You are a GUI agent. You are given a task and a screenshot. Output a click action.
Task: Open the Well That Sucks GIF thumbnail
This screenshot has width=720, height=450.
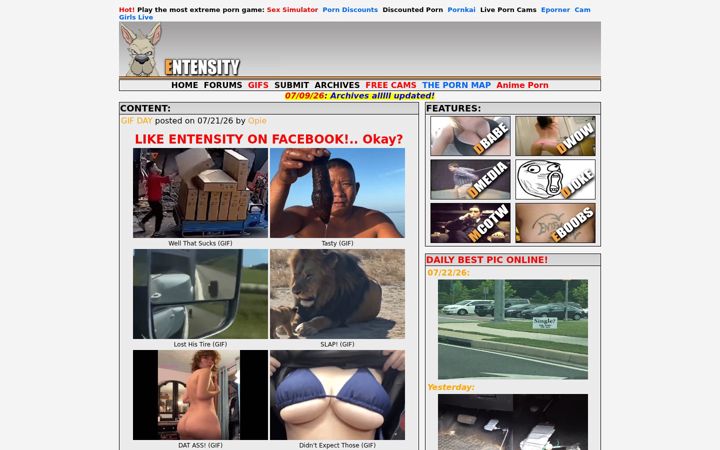point(200,193)
